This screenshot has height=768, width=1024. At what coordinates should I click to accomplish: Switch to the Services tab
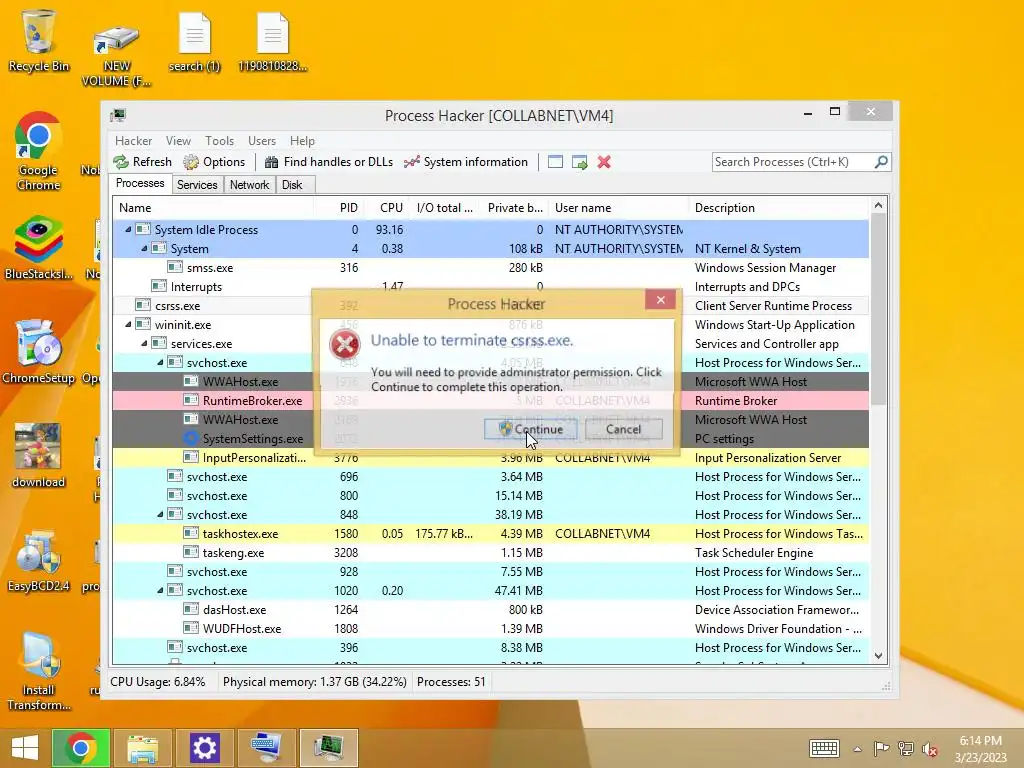point(197,185)
